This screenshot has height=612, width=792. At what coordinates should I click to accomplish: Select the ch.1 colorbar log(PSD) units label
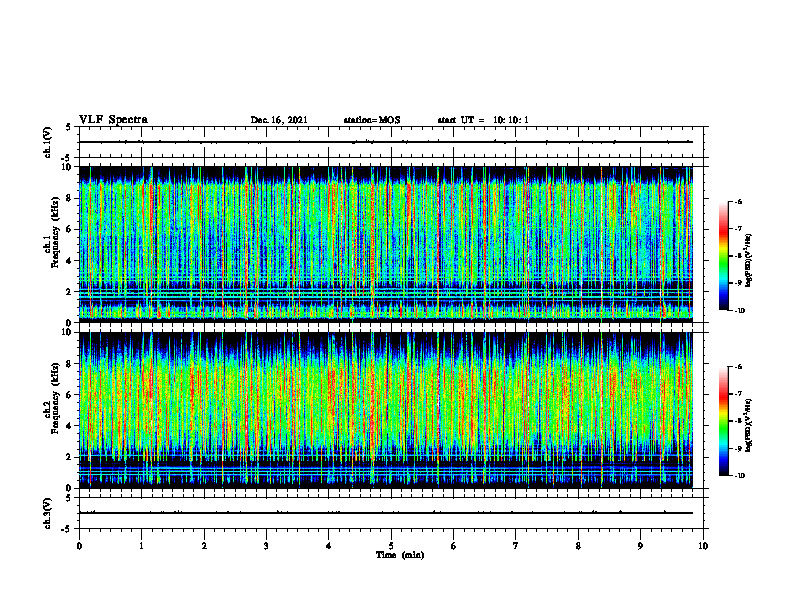point(749,261)
